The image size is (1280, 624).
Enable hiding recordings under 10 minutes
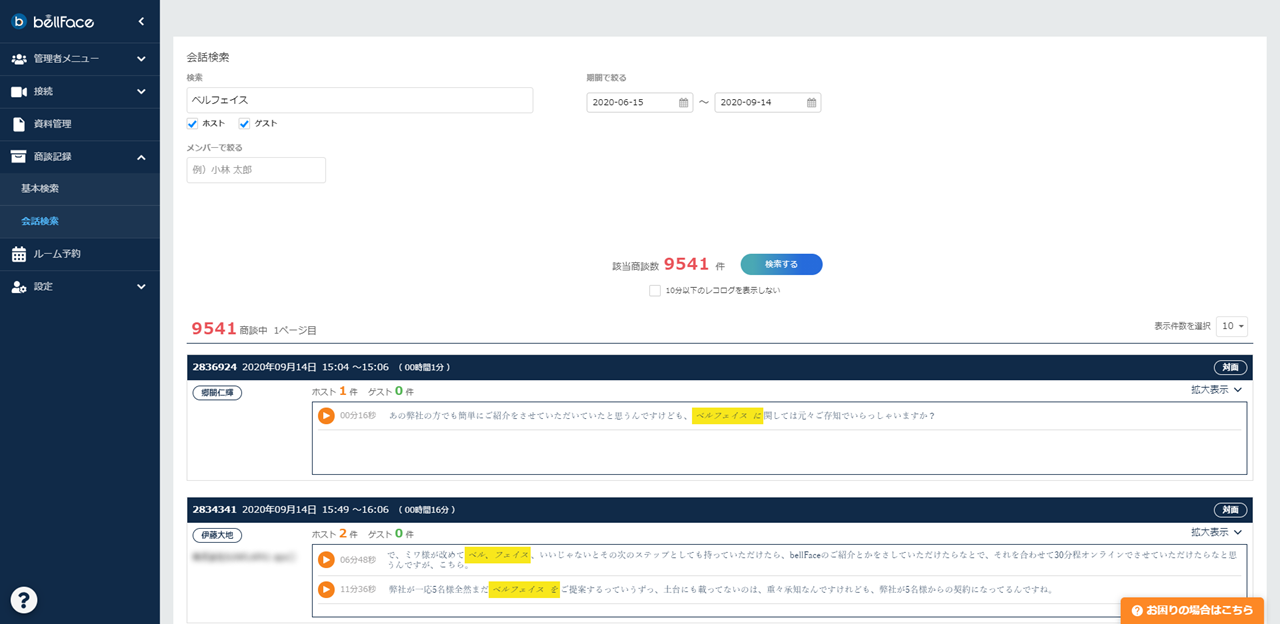pyautogui.click(x=655, y=291)
